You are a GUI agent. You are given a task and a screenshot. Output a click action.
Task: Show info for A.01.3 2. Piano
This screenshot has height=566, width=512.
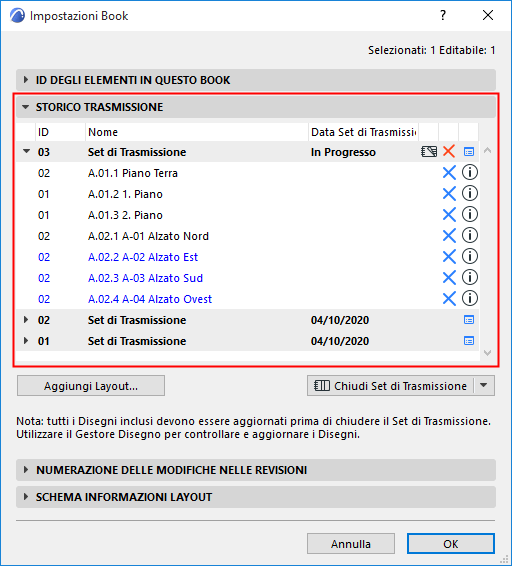click(x=470, y=214)
